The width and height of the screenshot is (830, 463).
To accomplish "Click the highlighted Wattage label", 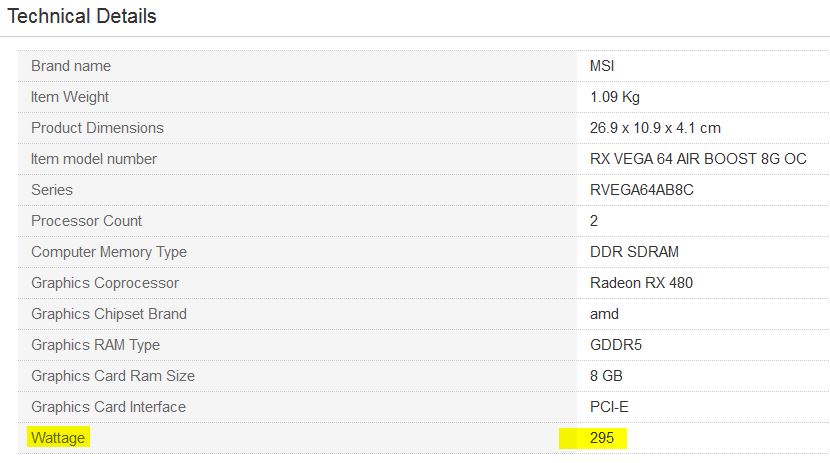I will [x=58, y=438].
